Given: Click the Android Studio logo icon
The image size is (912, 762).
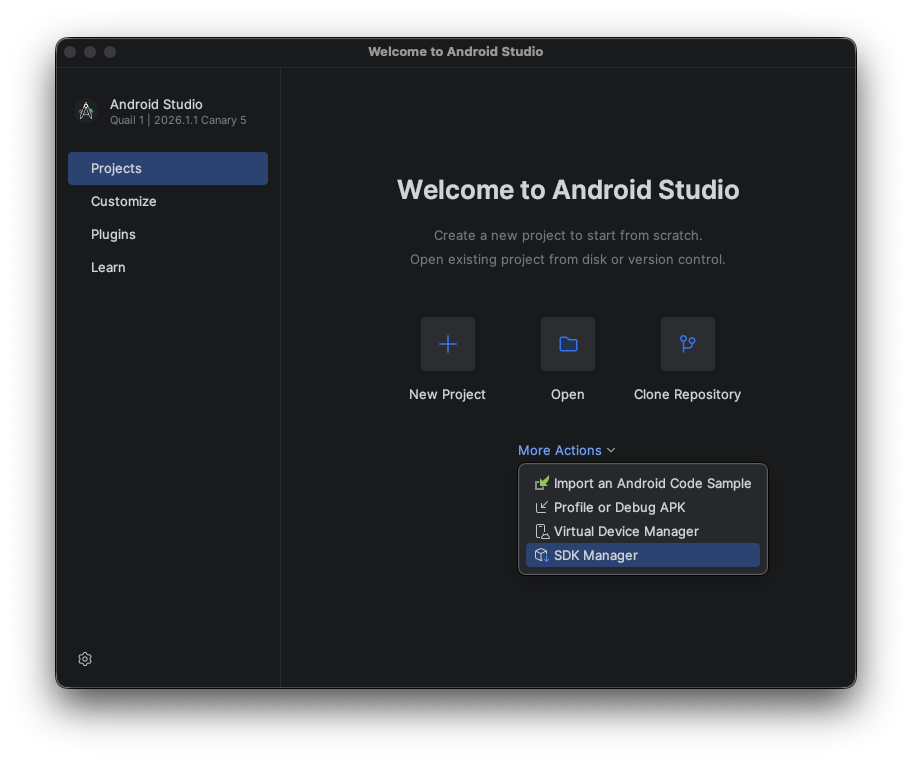Looking at the screenshot, I should coord(86,111).
